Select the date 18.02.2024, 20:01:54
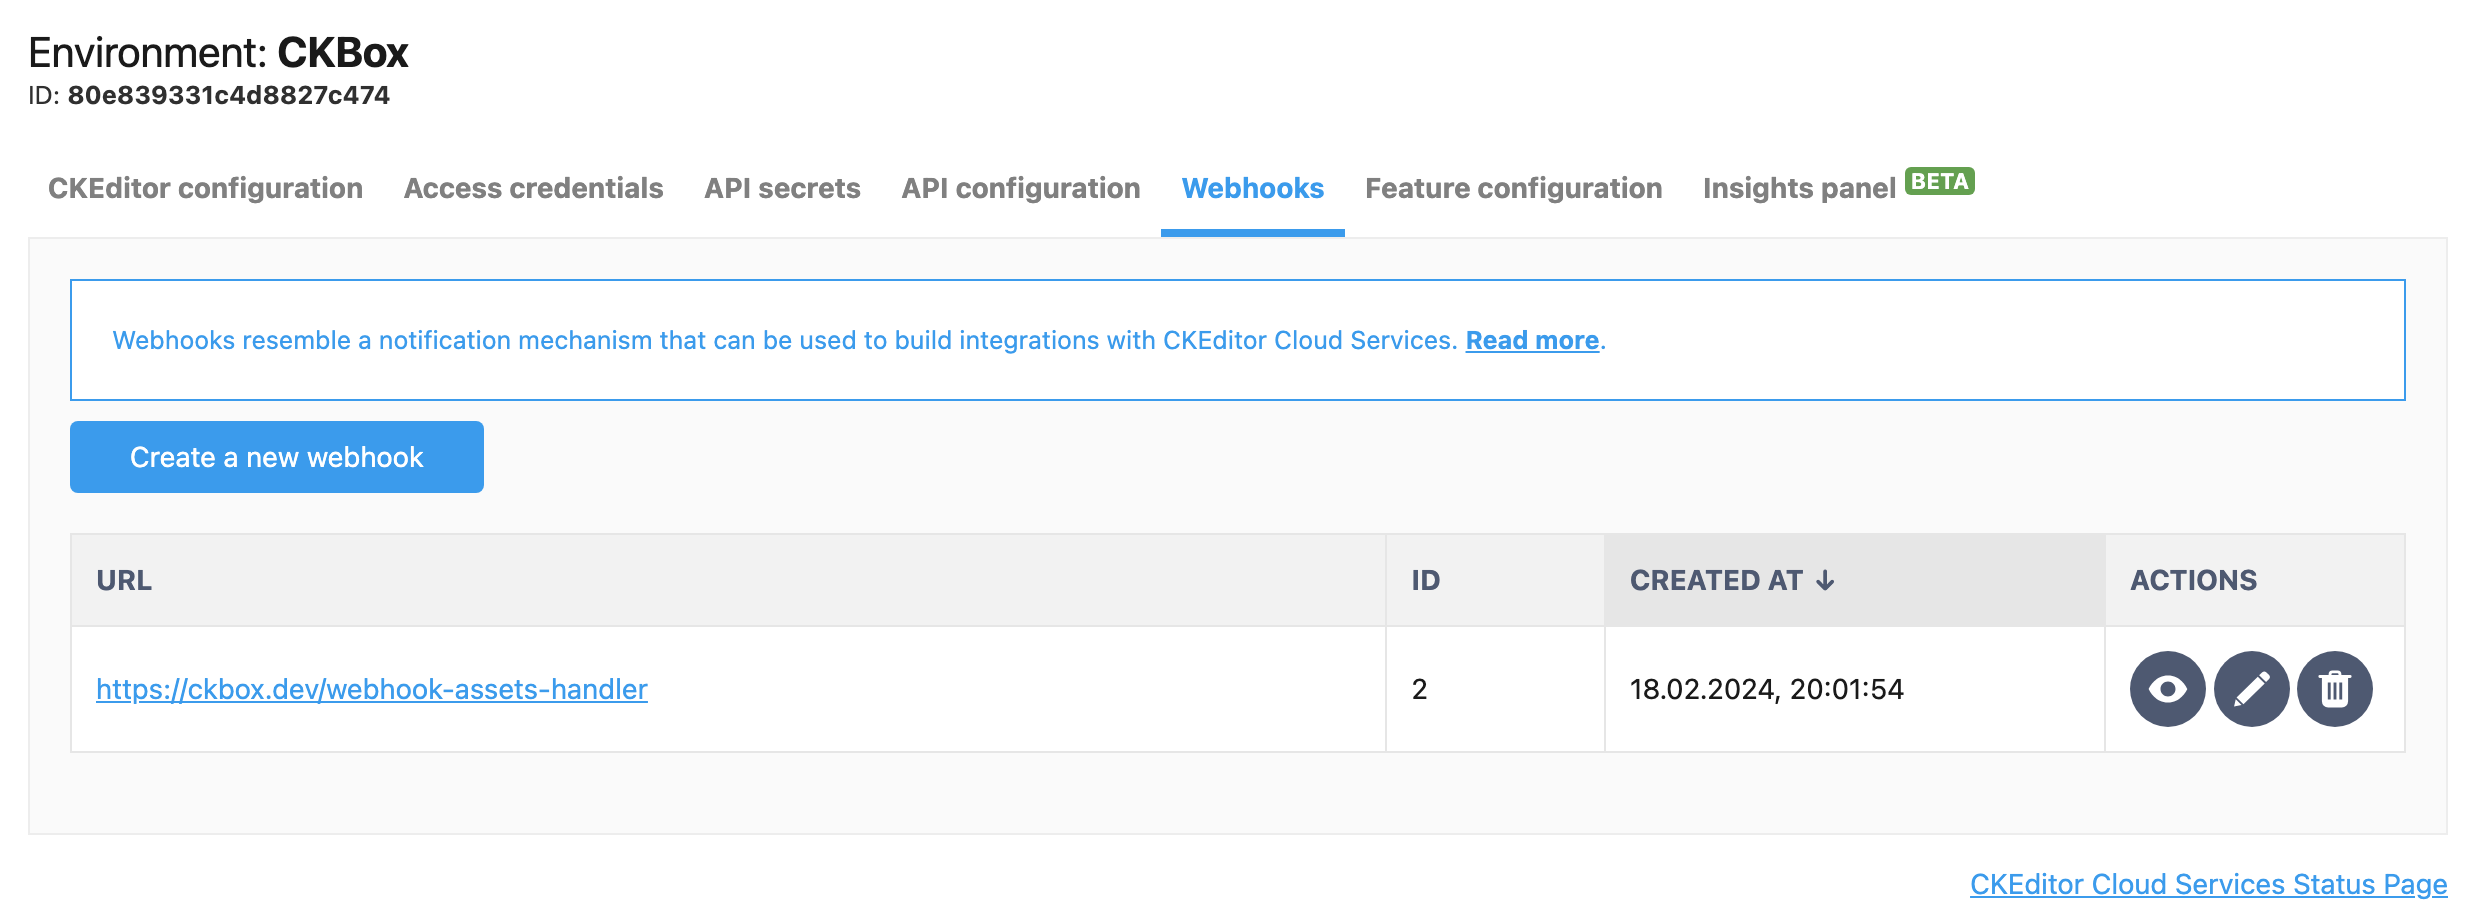This screenshot has width=2470, height=920. coord(1767,689)
